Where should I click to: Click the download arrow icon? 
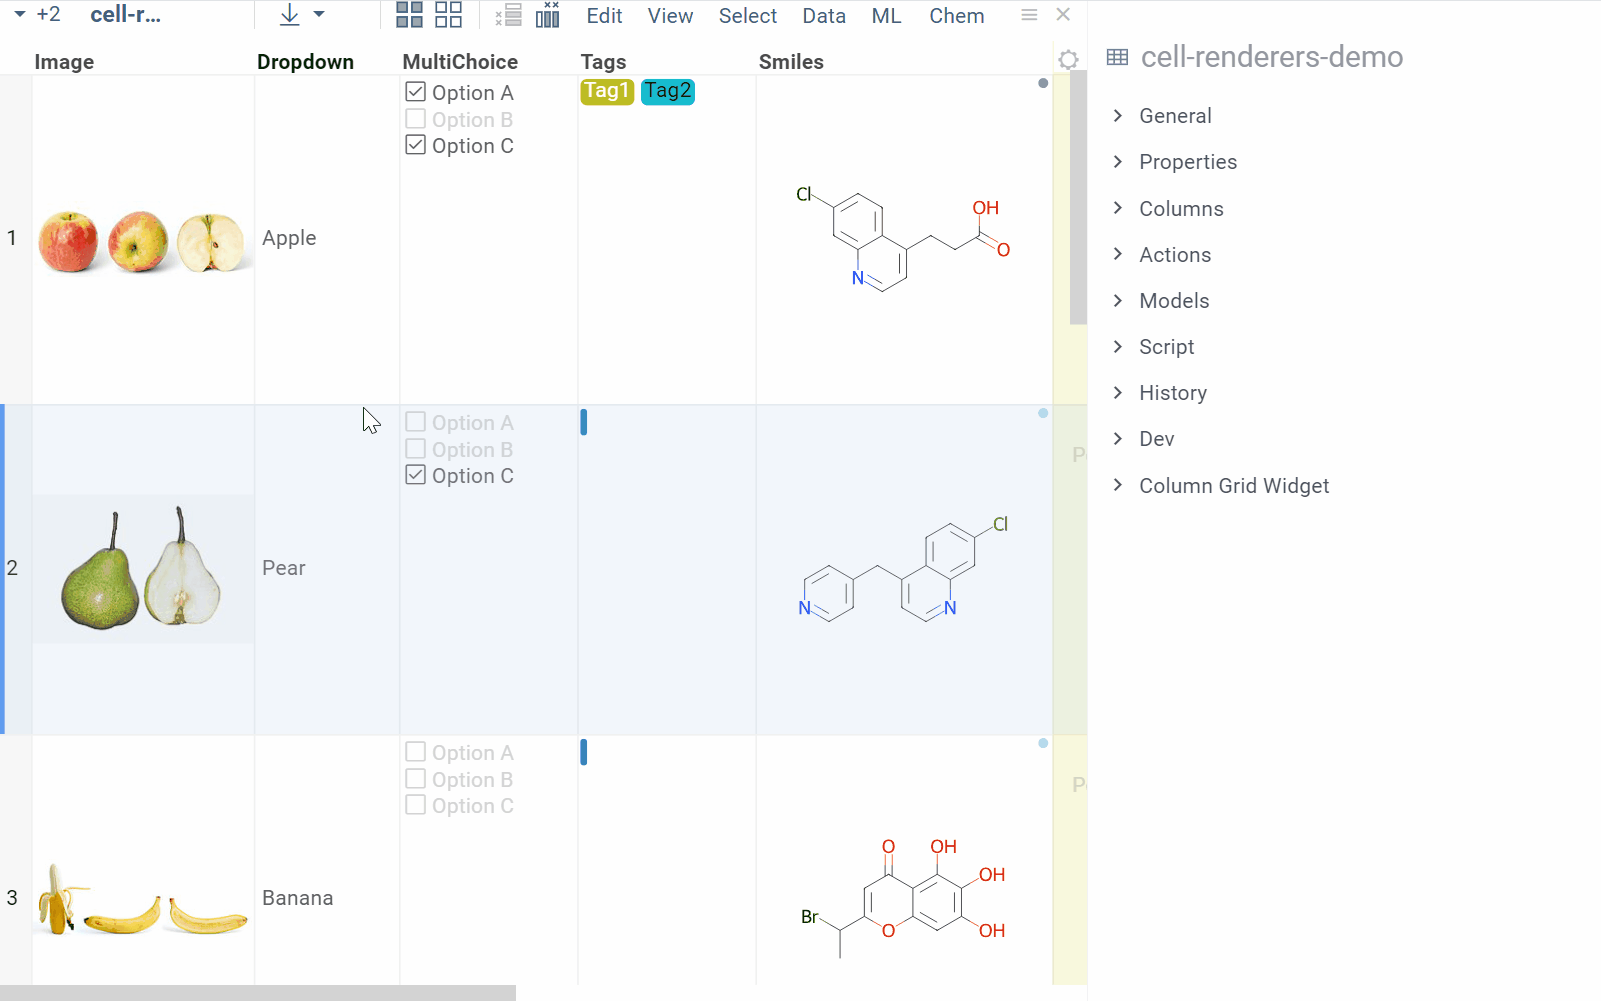289,15
